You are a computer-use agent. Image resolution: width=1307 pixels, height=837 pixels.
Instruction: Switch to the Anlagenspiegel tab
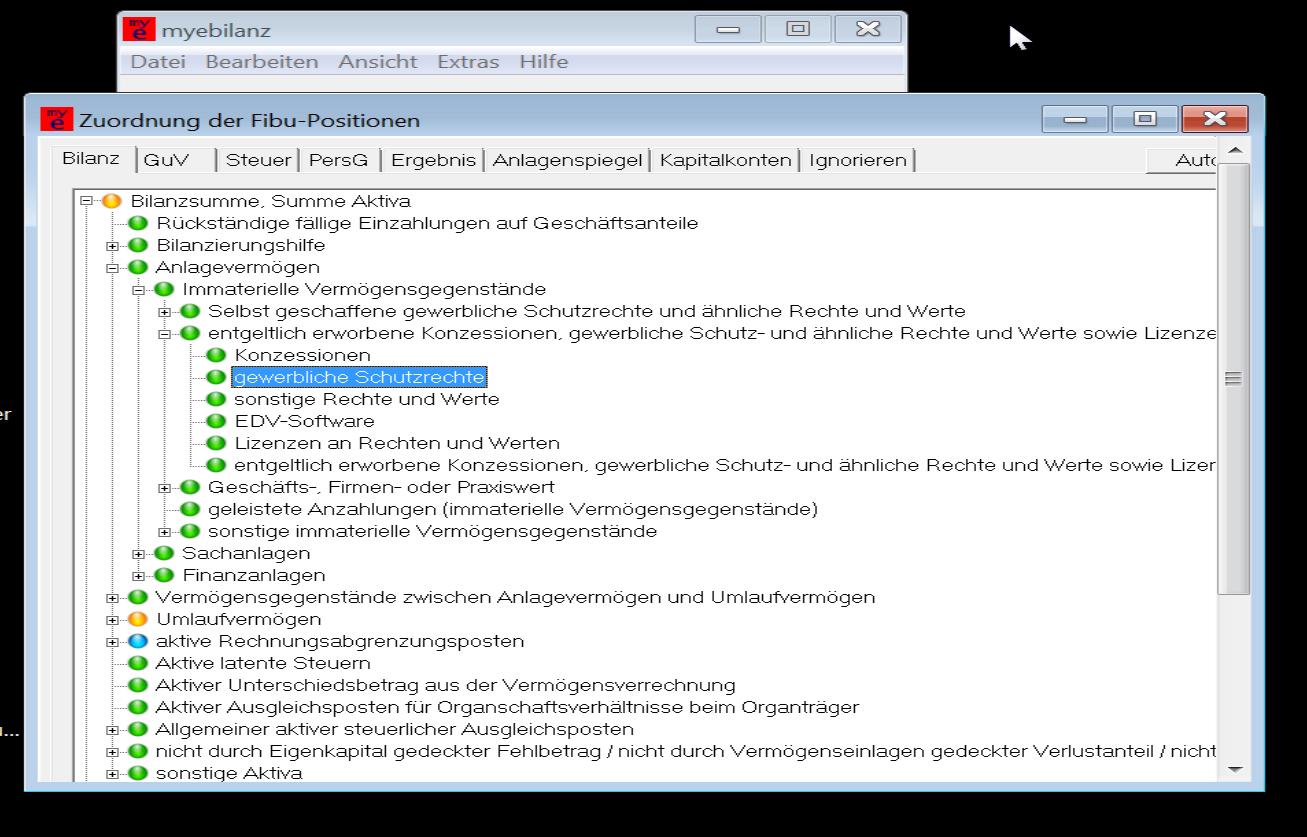[567, 160]
